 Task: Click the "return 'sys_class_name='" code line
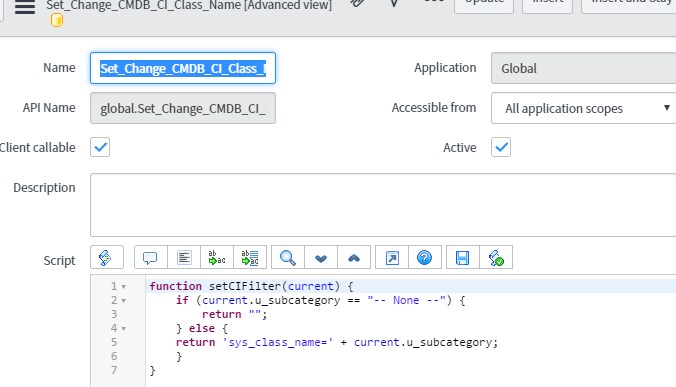click(x=337, y=342)
